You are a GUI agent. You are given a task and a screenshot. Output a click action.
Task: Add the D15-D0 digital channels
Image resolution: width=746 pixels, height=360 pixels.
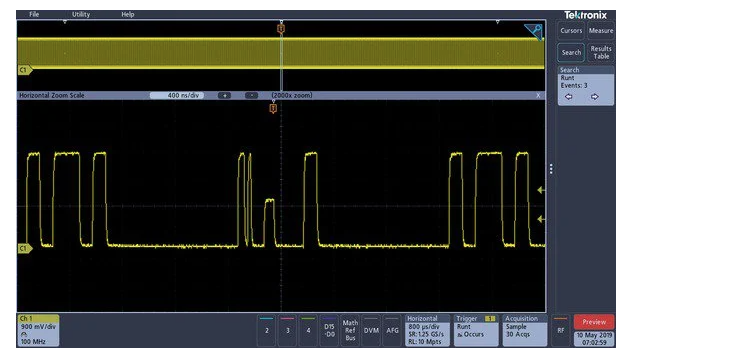pos(329,330)
